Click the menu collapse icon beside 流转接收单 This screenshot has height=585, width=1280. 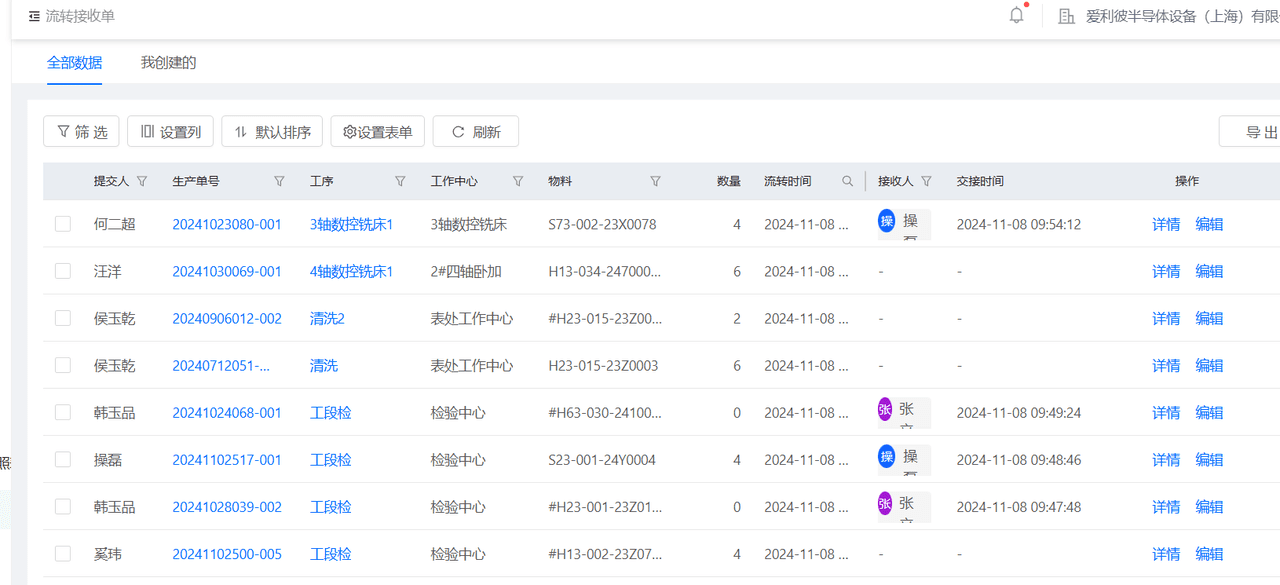34,16
